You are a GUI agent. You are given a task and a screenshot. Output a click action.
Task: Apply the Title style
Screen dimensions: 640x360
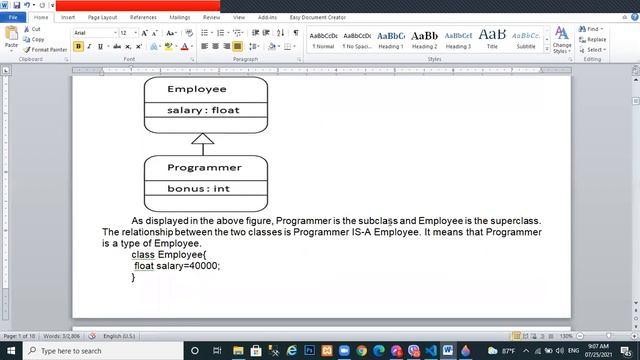(x=492, y=40)
